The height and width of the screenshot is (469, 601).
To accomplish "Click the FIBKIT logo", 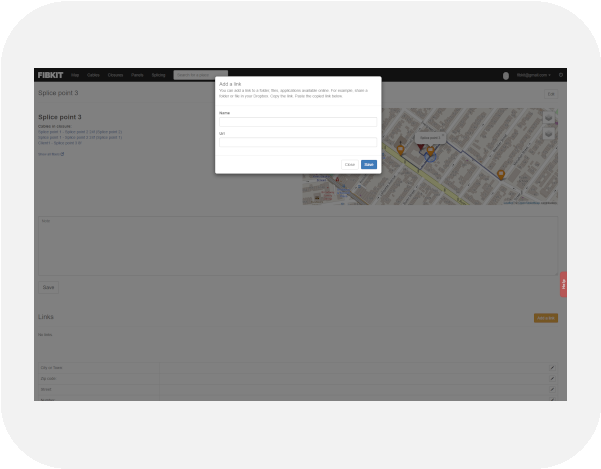I will point(50,75).
